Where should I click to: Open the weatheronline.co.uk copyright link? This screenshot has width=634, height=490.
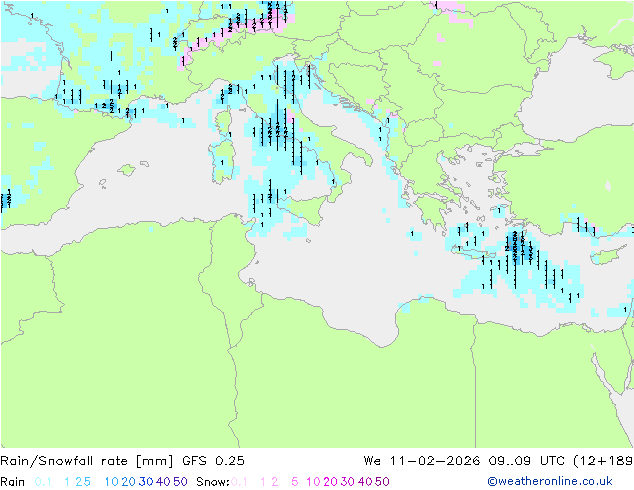[549, 481]
